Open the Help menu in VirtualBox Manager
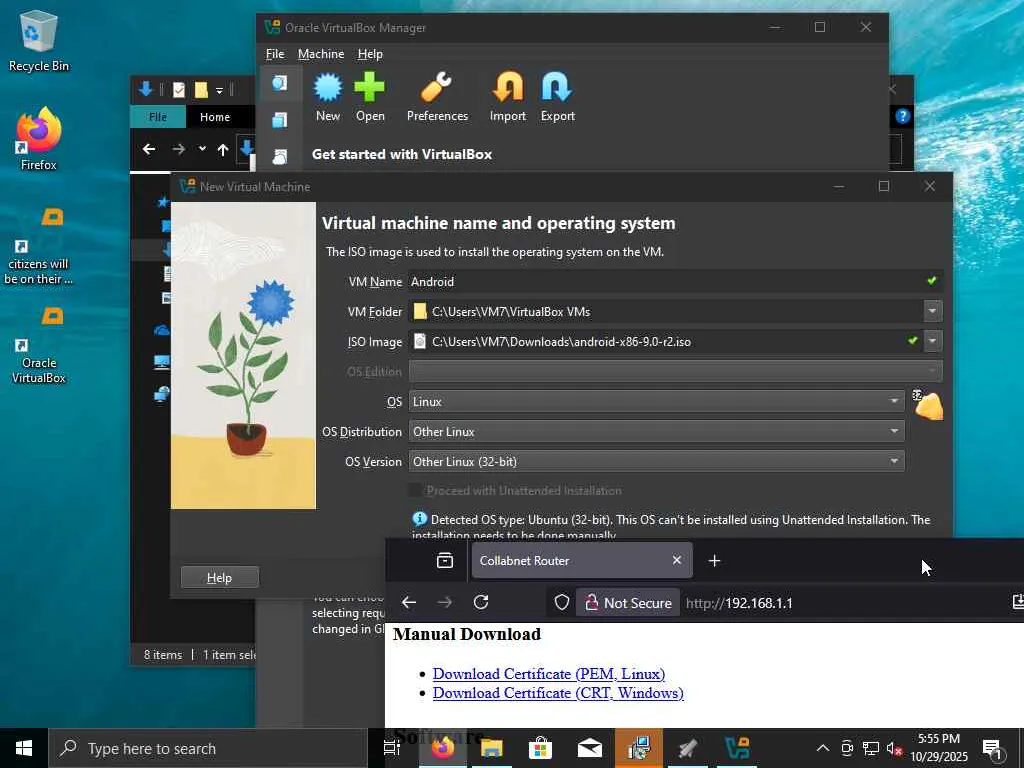 point(370,54)
